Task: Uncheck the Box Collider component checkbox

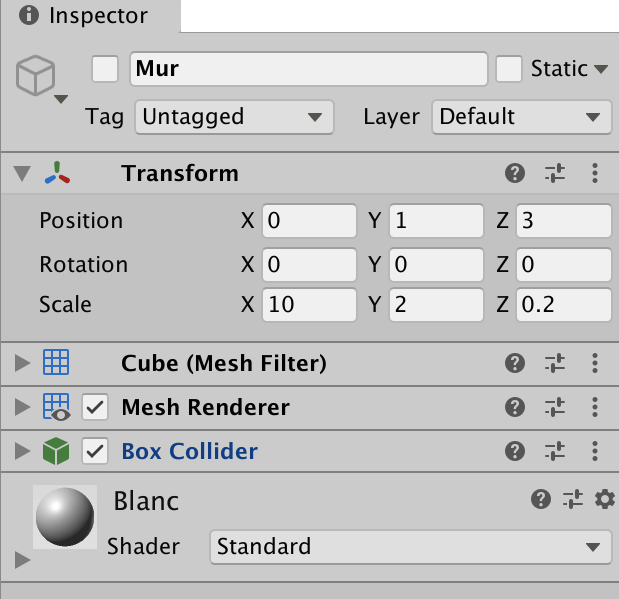Action: coord(95,452)
